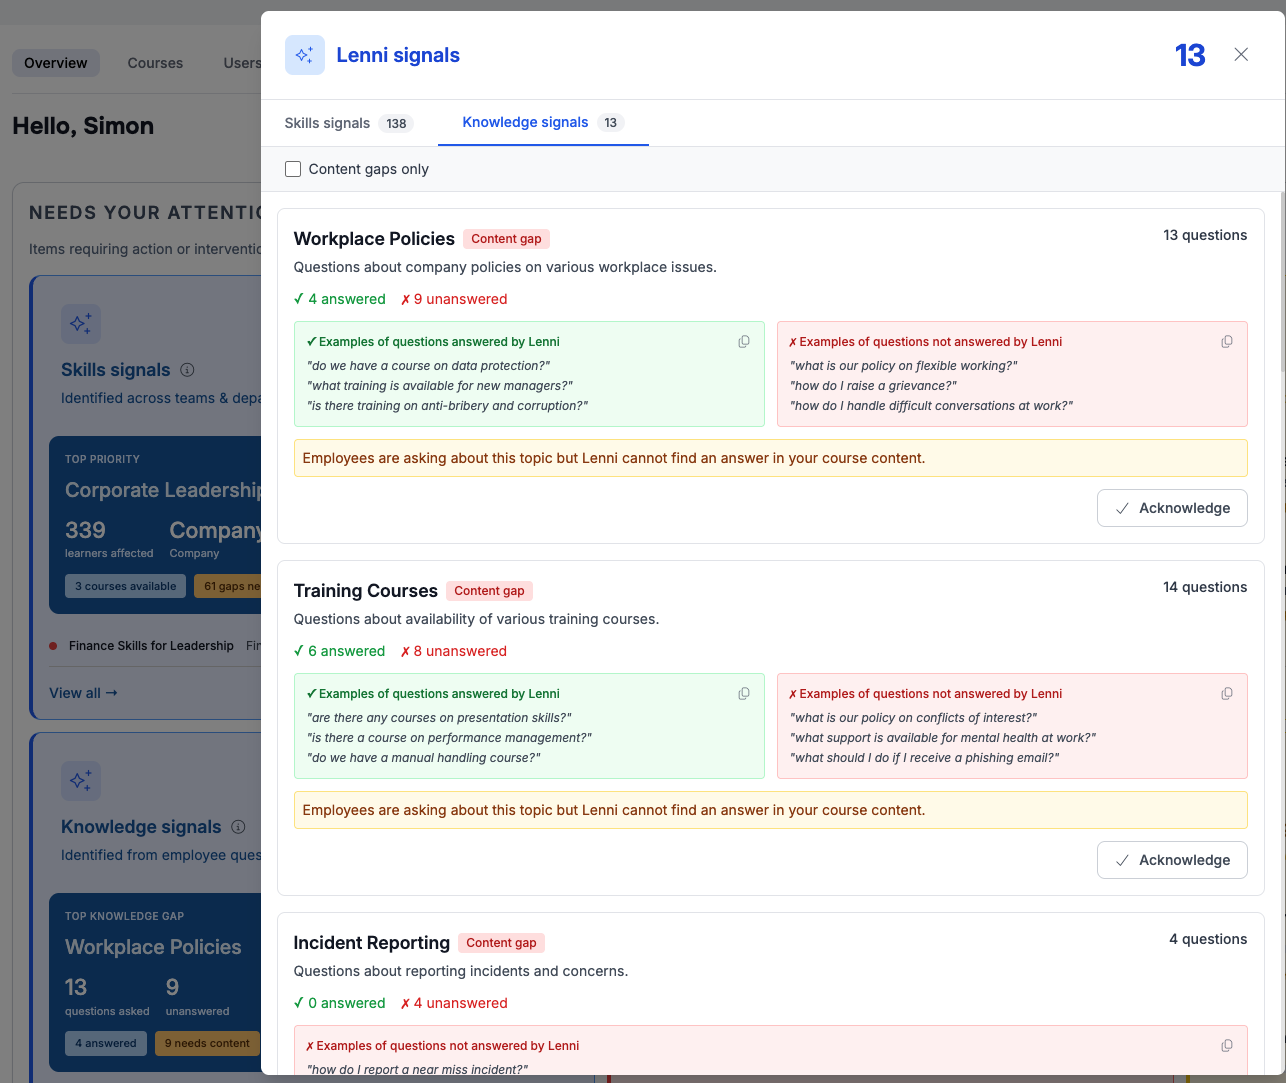Click the info icon beside Knowledge signals

238,827
